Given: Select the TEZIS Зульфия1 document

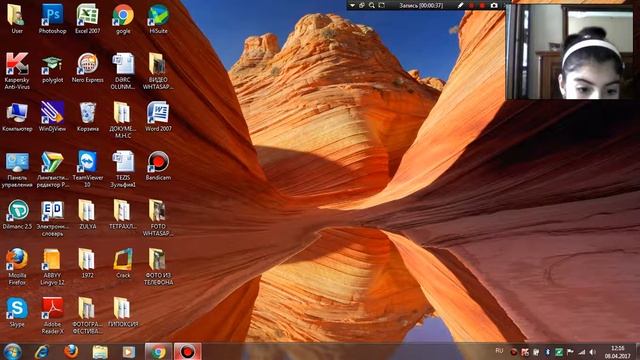Looking at the screenshot, I should tap(123, 169).
